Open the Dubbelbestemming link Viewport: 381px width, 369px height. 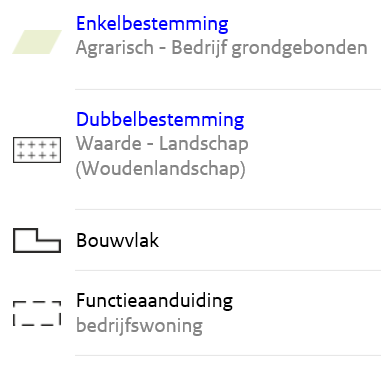click(x=160, y=120)
